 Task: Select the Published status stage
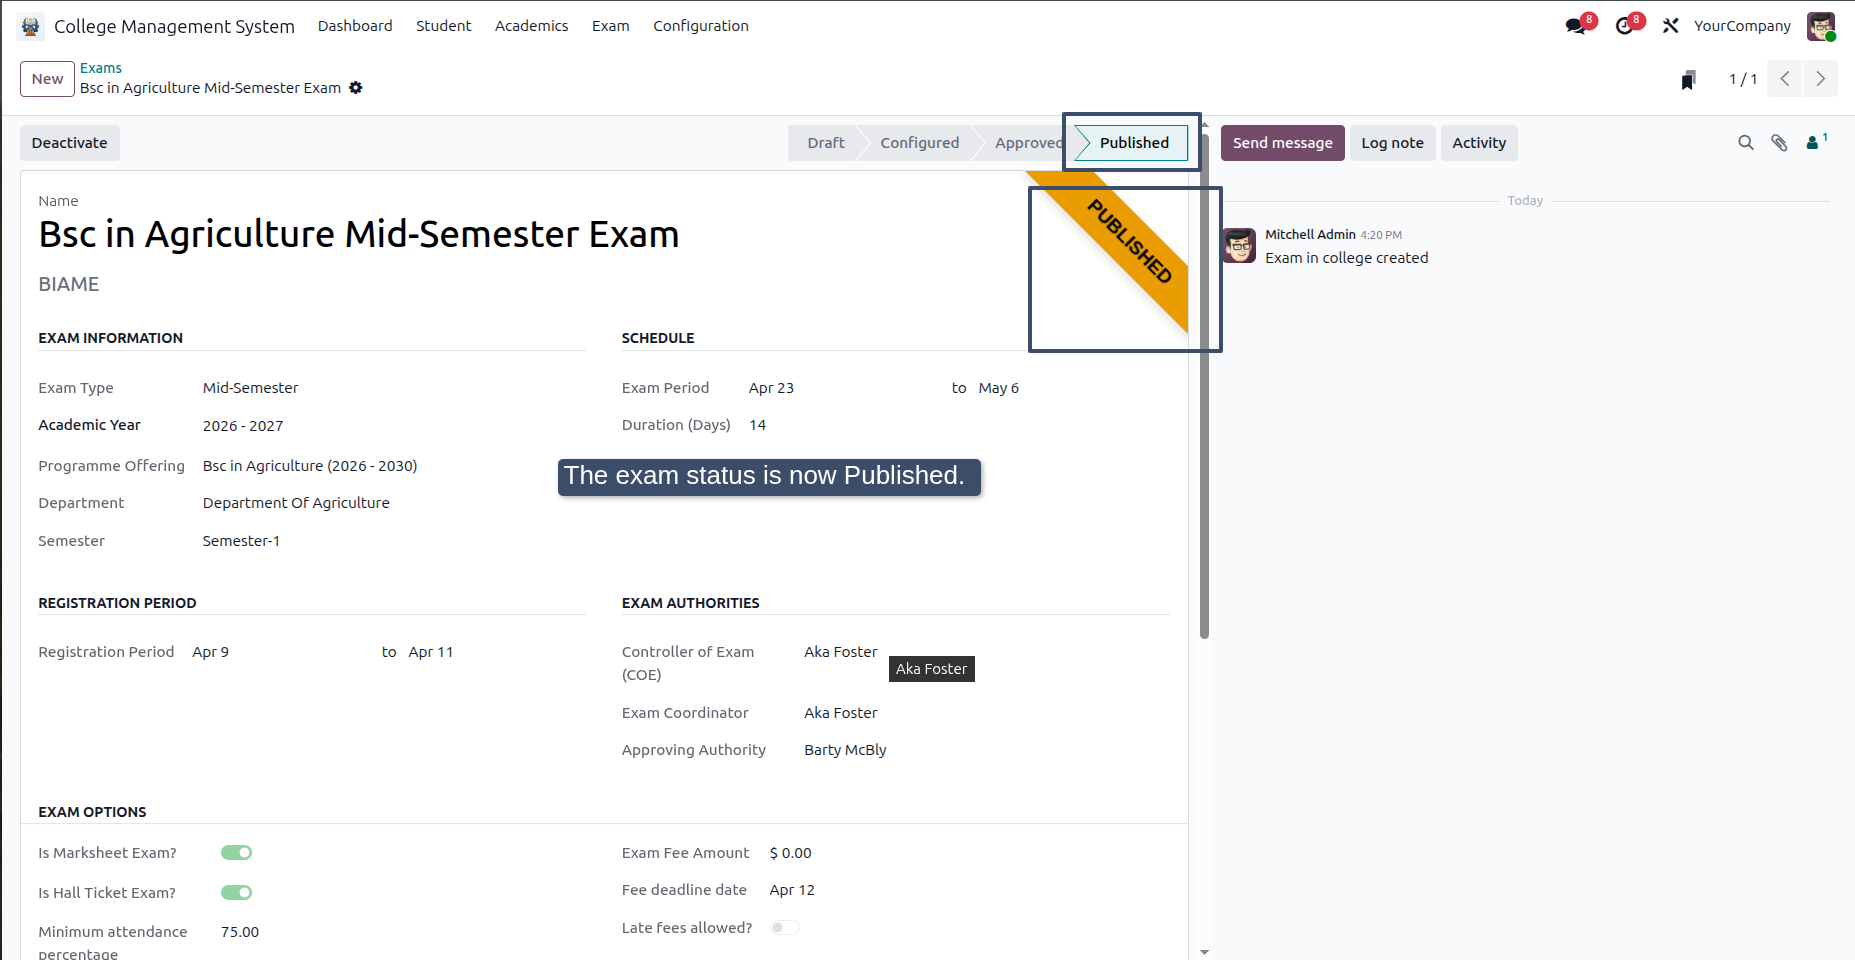(1134, 143)
